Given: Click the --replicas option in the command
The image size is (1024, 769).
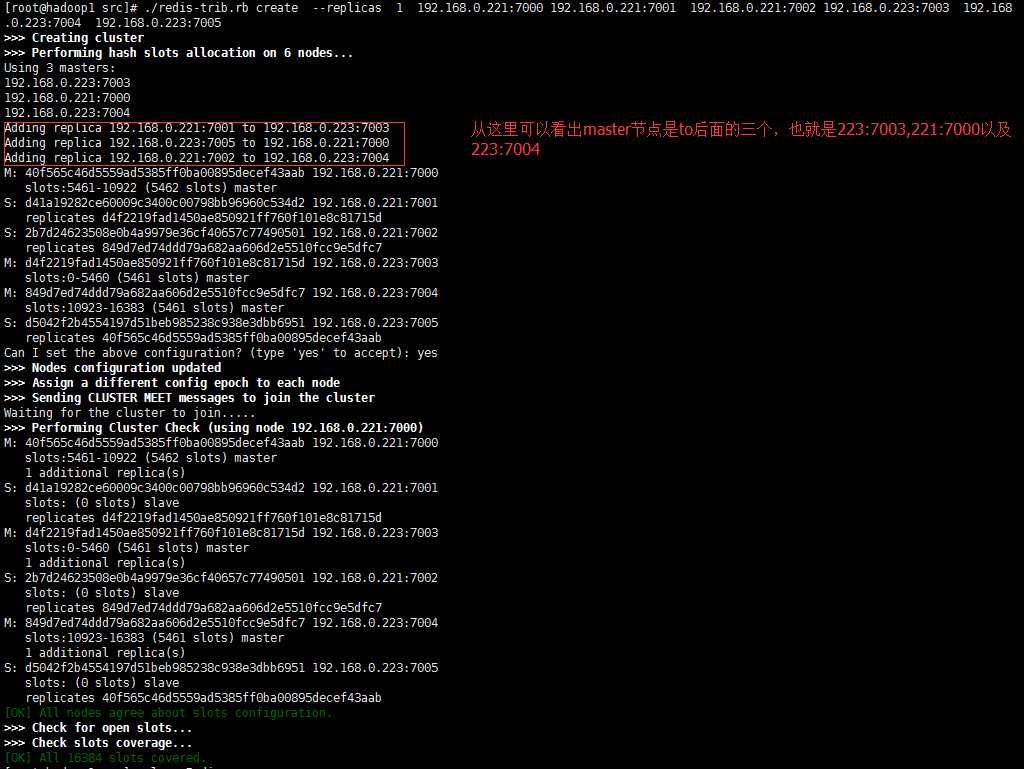Looking at the screenshot, I should pyautogui.click(x=347, y=8).
